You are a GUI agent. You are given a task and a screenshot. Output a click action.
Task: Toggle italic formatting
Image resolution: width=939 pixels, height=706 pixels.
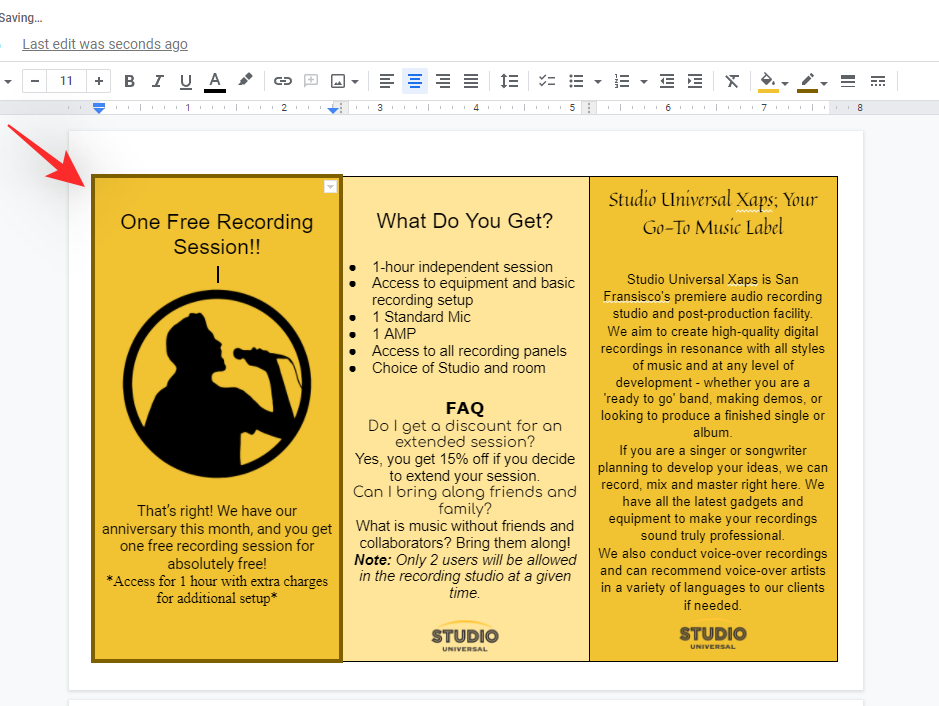[157, 81]
